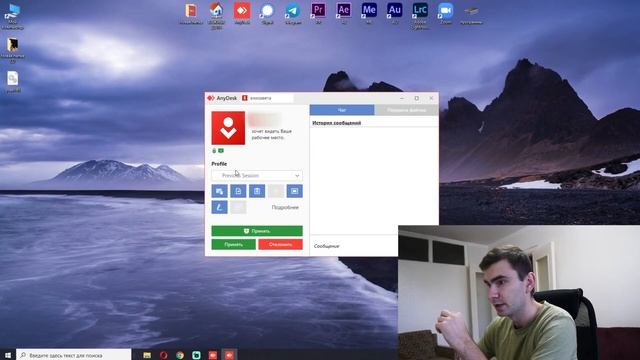
Task: Open the teal app icon on taskbar
Action: [196, 355]
